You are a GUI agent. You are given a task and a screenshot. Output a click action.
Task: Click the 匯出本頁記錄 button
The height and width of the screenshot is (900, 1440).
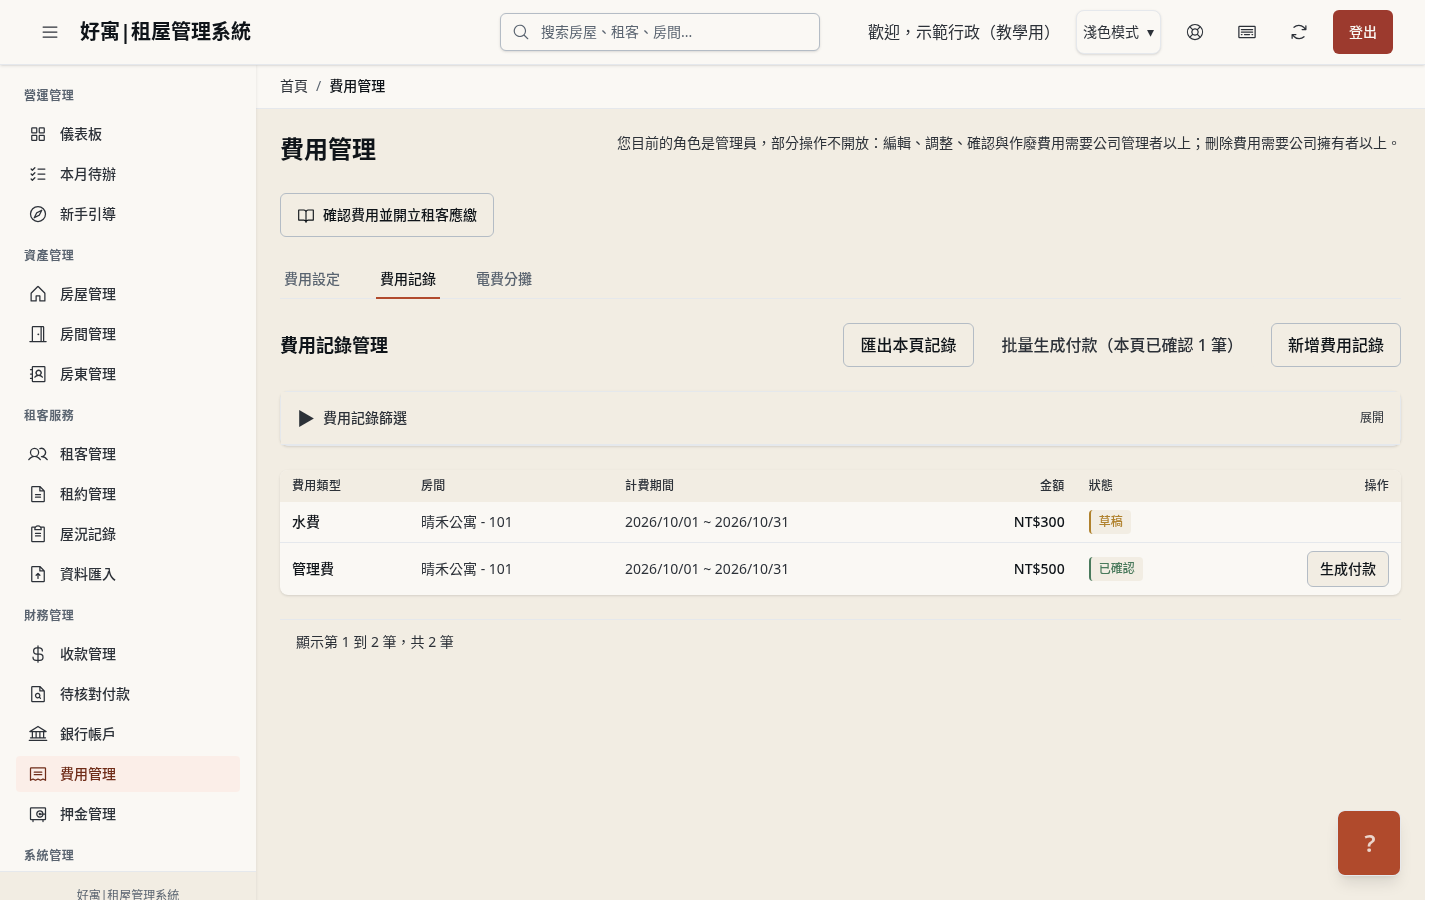[x=908, y=345]
